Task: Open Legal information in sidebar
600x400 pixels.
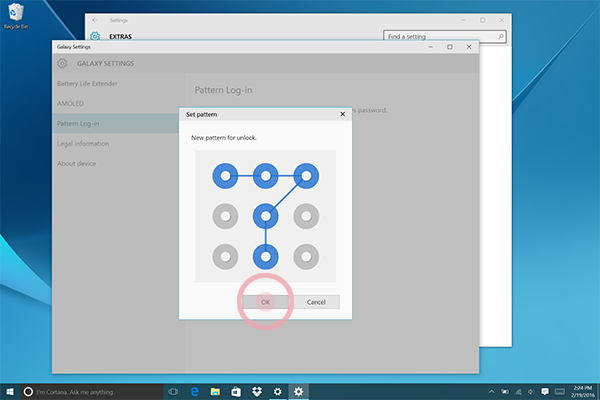Action: coord(83,144)
